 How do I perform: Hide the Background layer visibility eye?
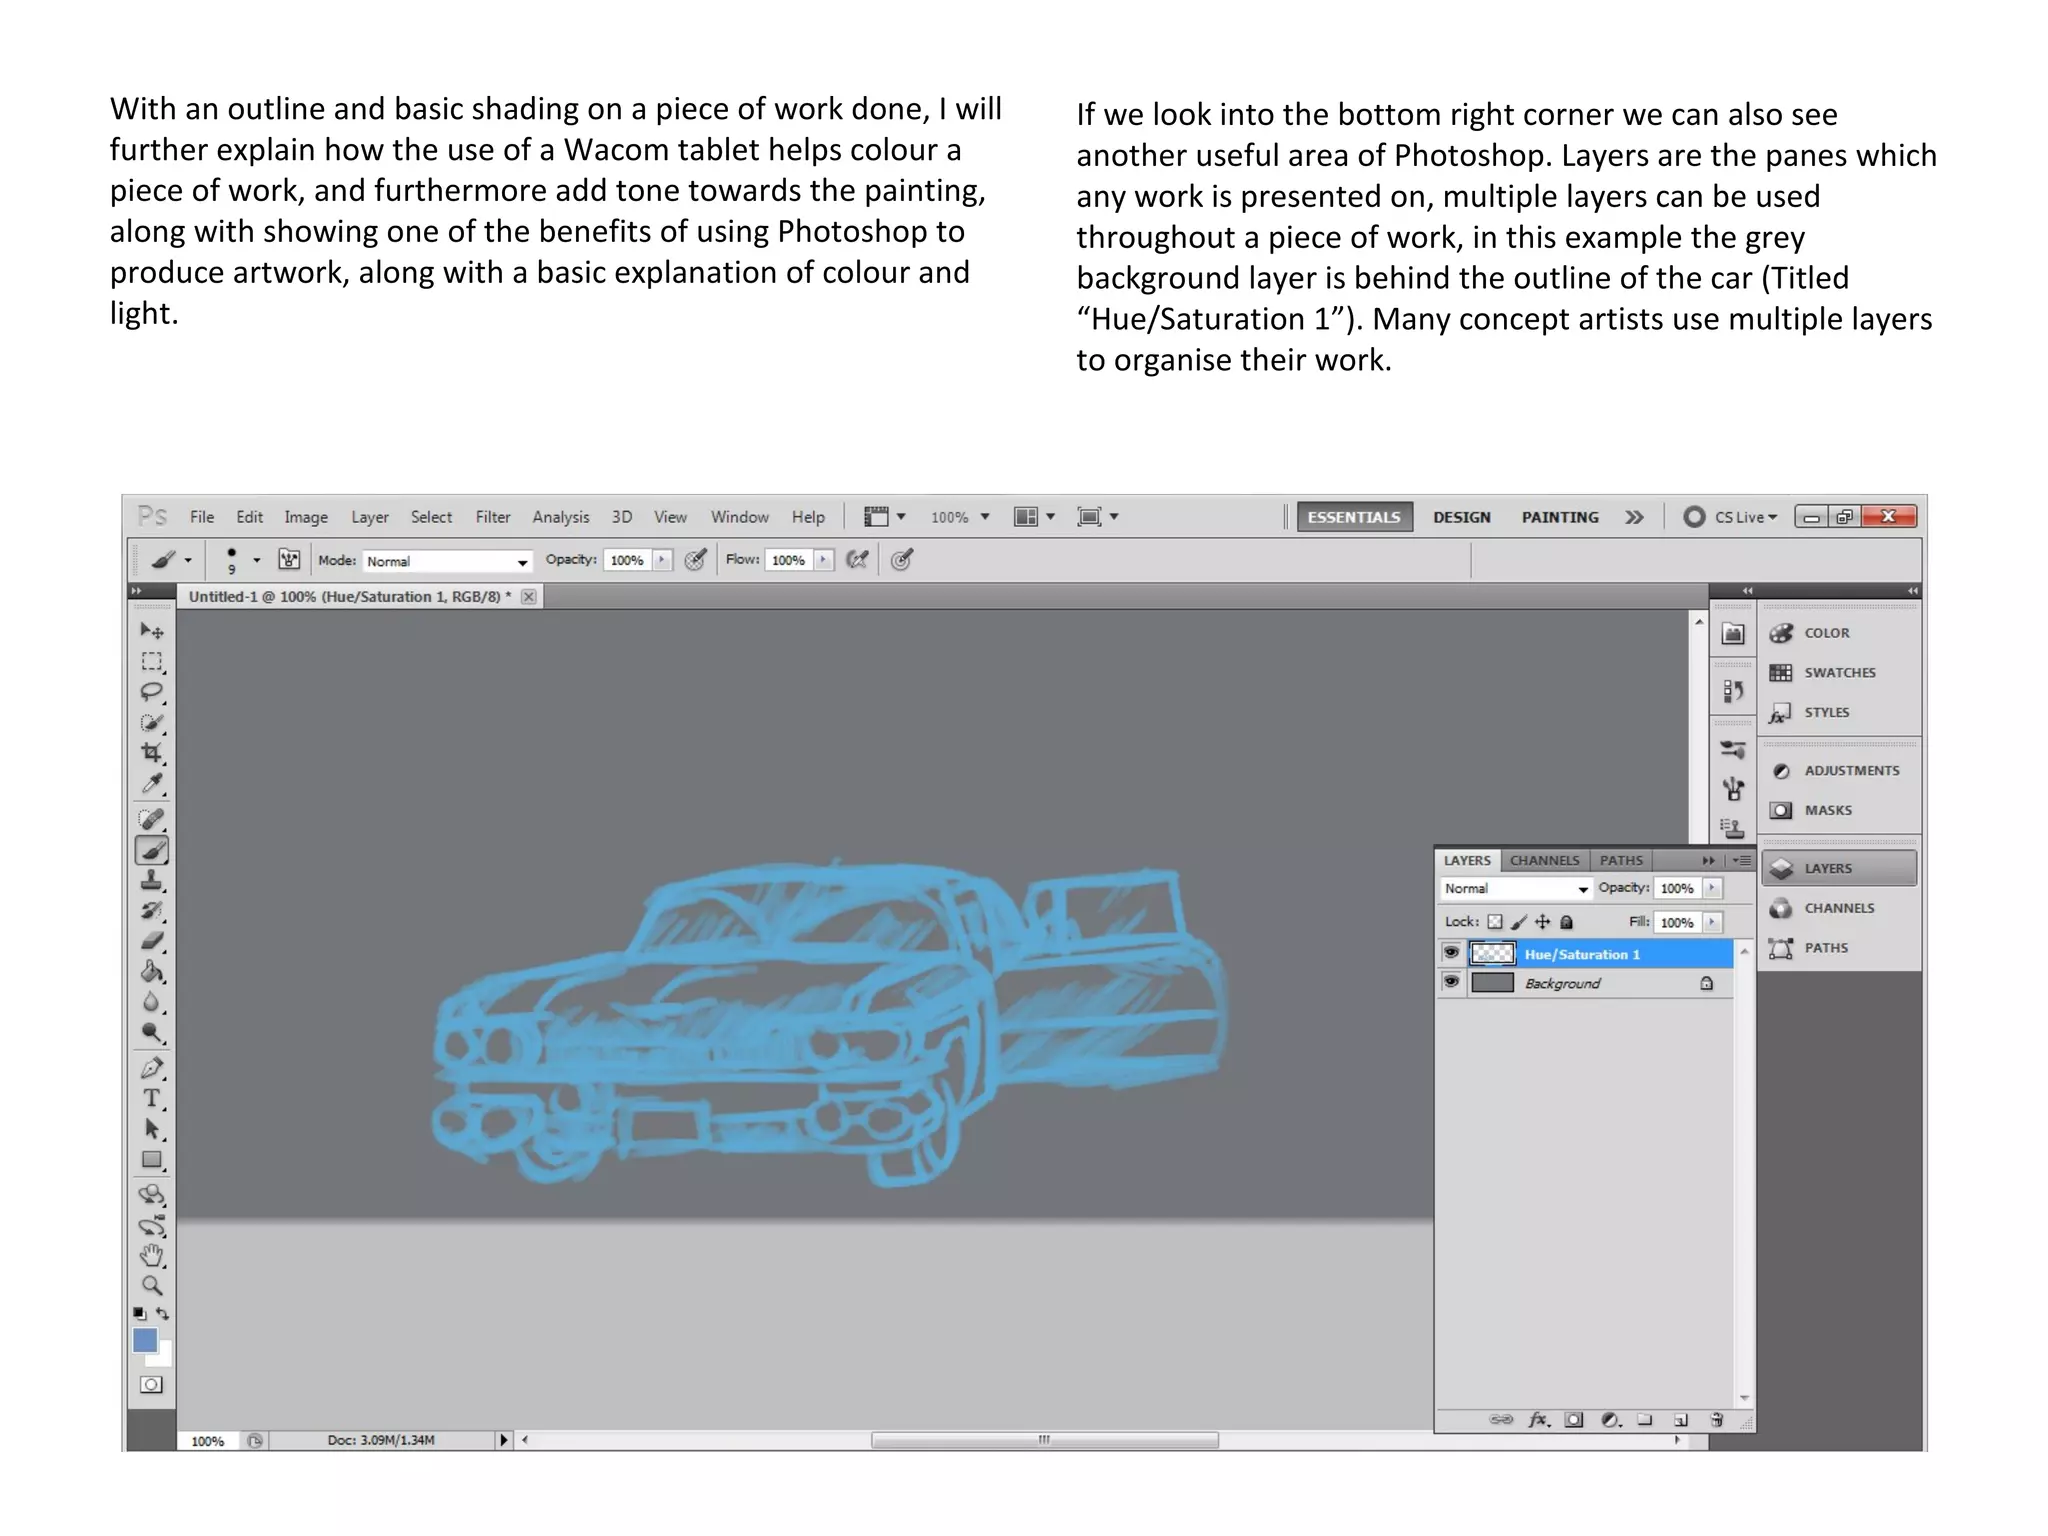tap(1451, 983)
